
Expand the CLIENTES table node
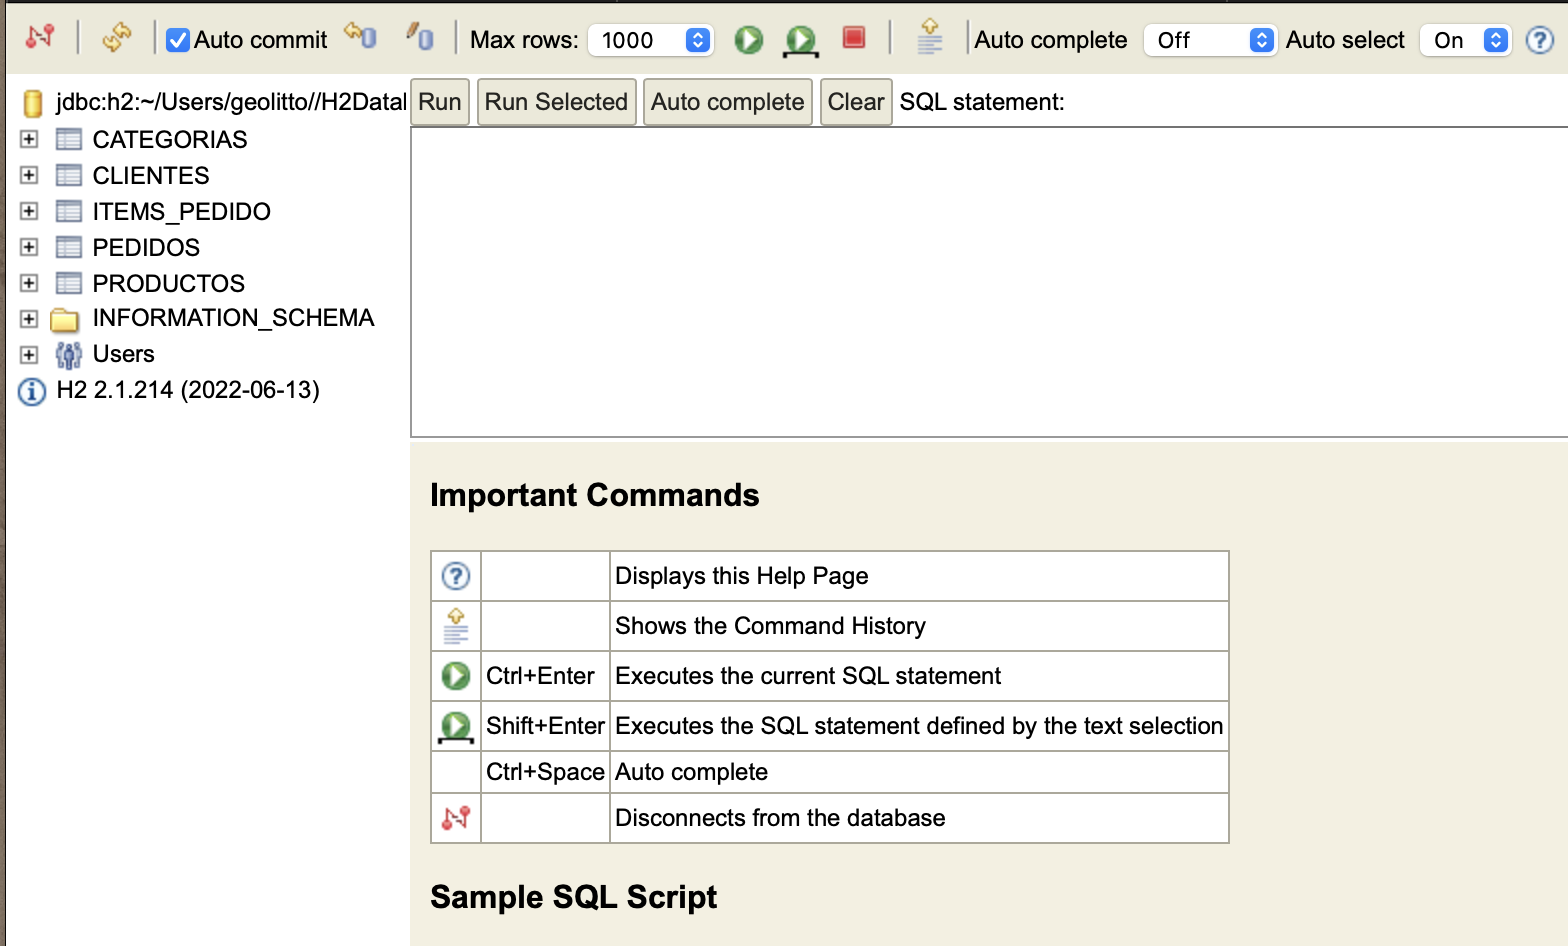tap(29, 175)
